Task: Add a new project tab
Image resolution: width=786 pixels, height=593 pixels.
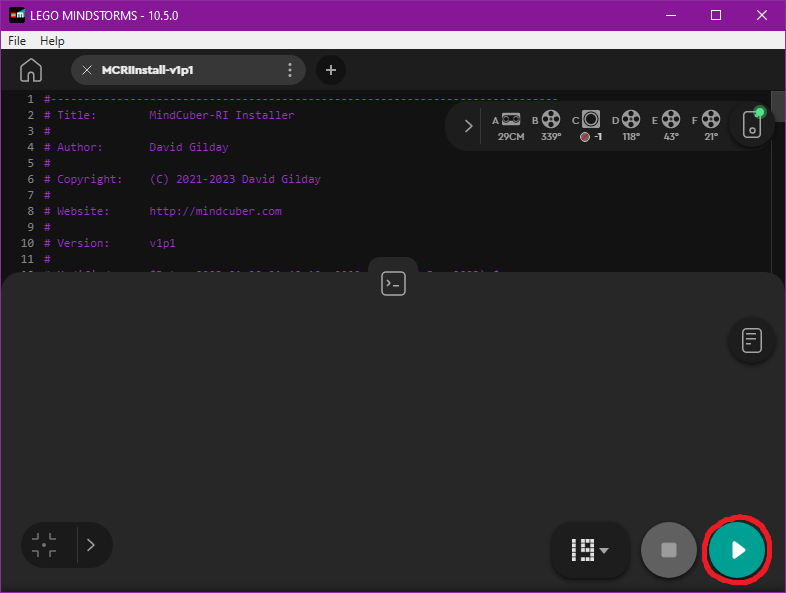Action: point(331,70)
